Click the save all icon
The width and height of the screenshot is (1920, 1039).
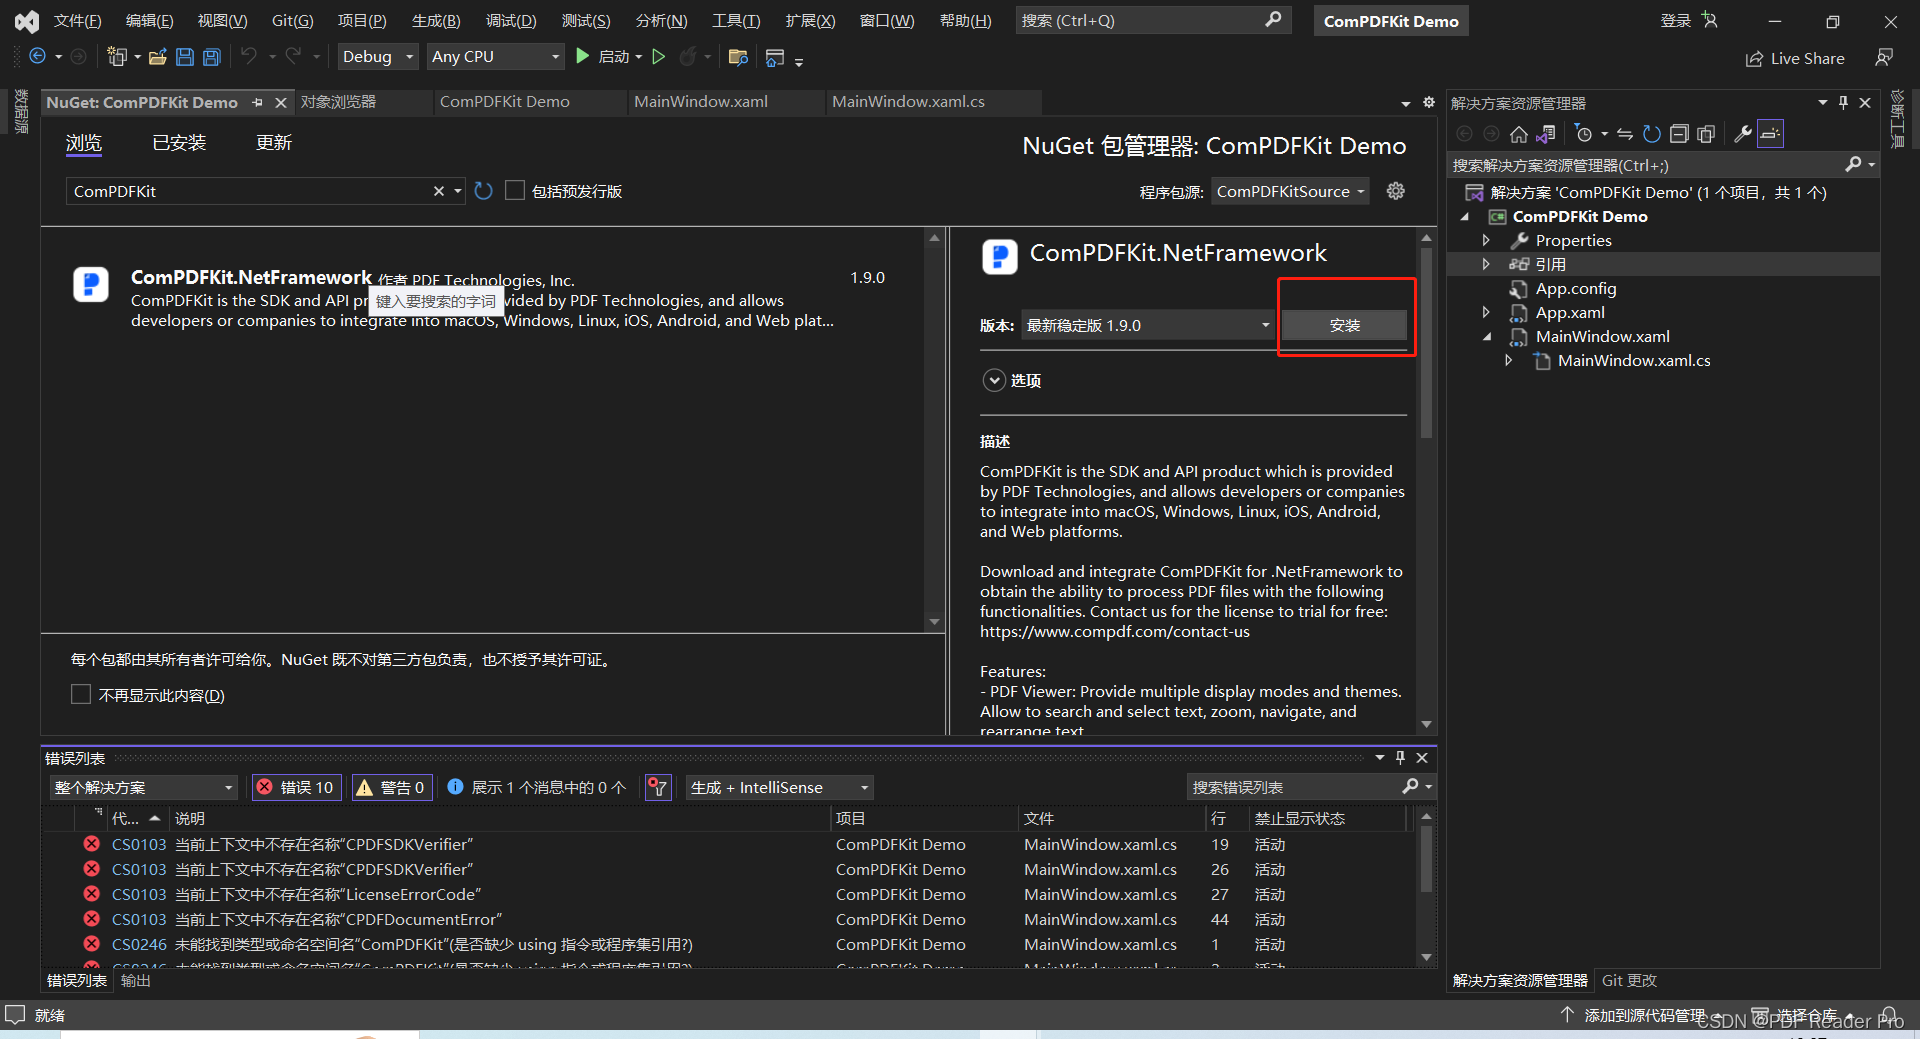point(212,57)
